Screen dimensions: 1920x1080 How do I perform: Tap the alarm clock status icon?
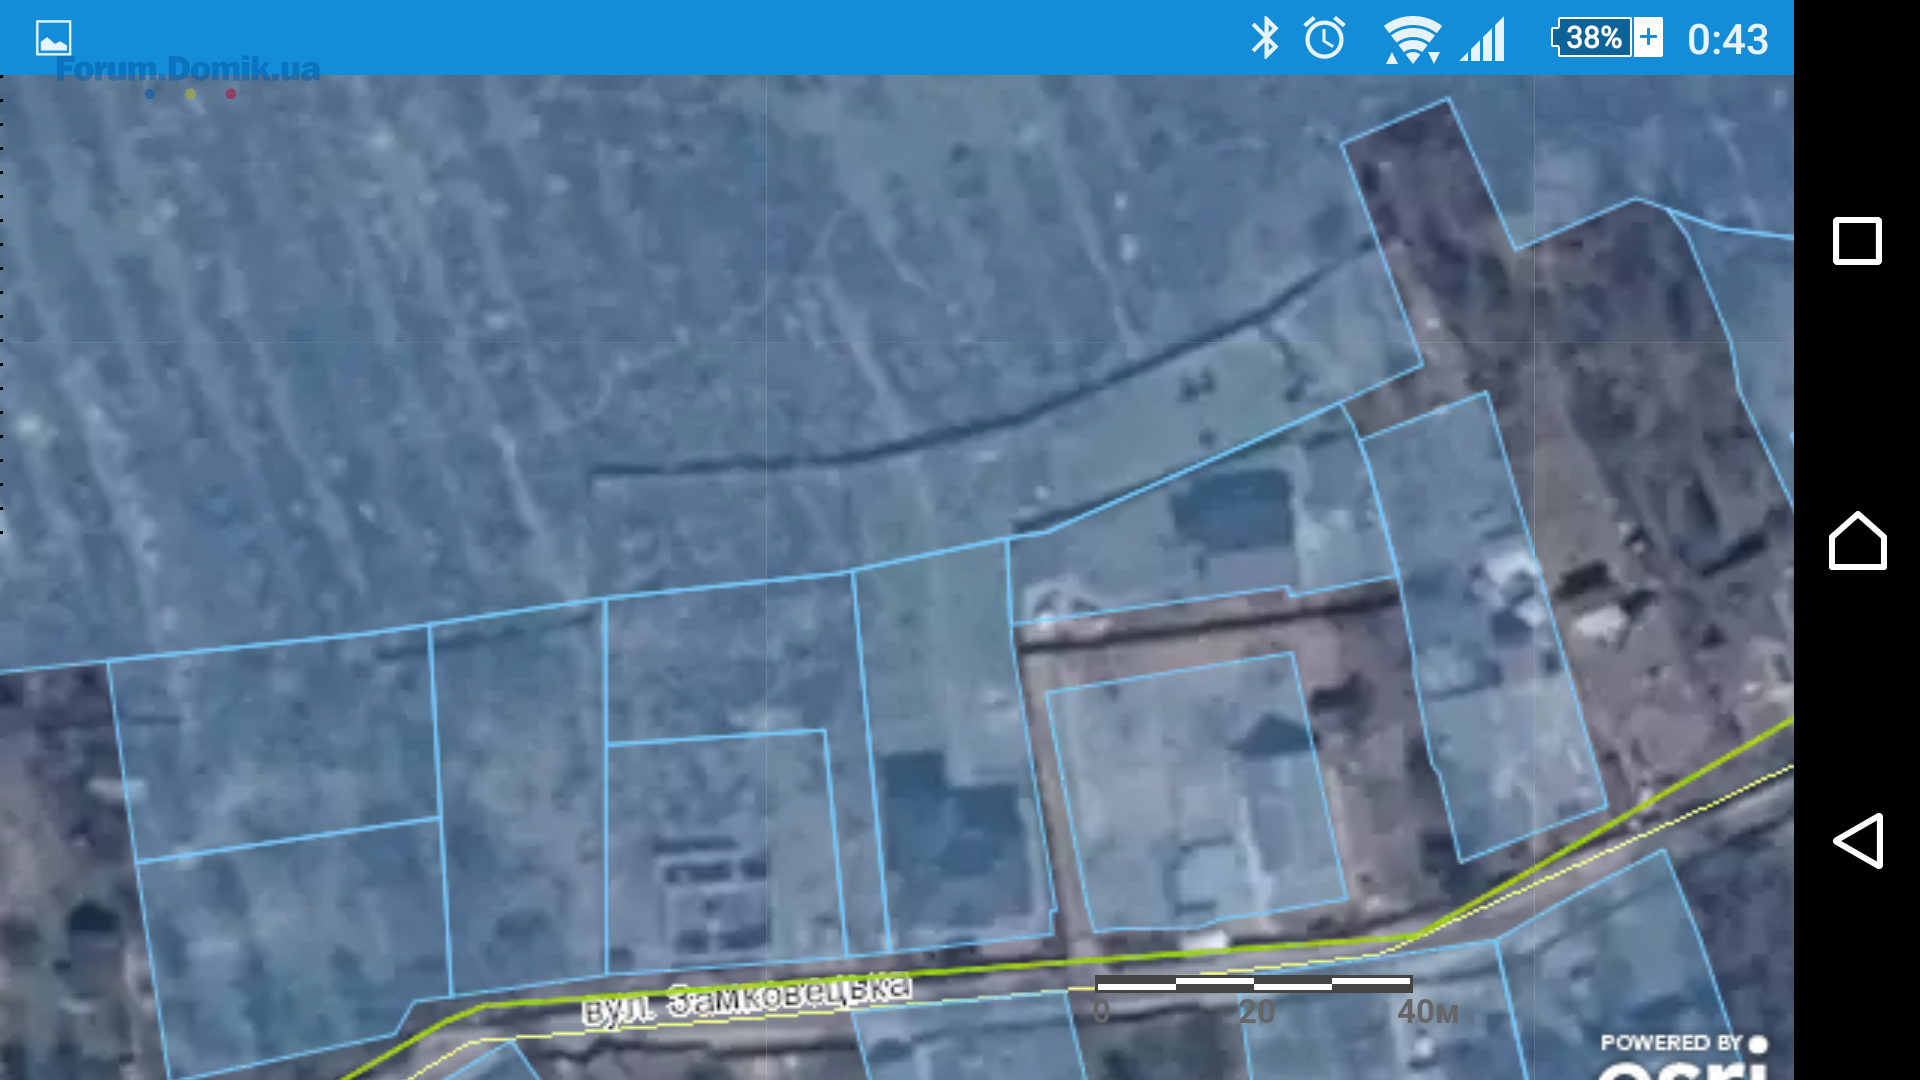(1324, 38)
